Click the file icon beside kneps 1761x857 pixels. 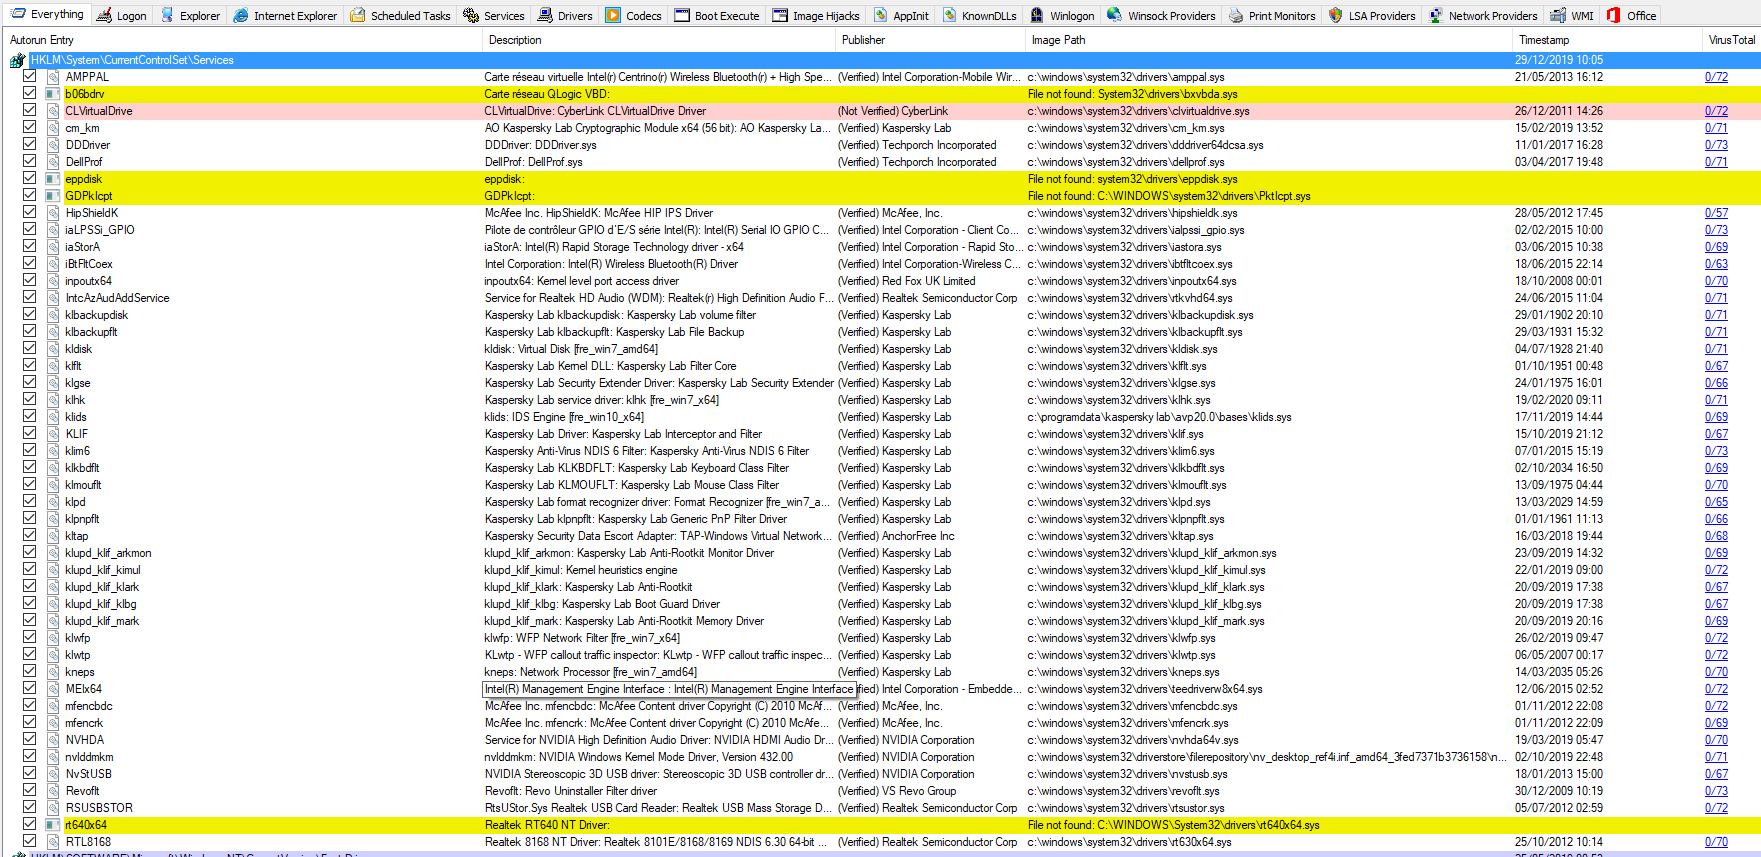coord(54,672)
